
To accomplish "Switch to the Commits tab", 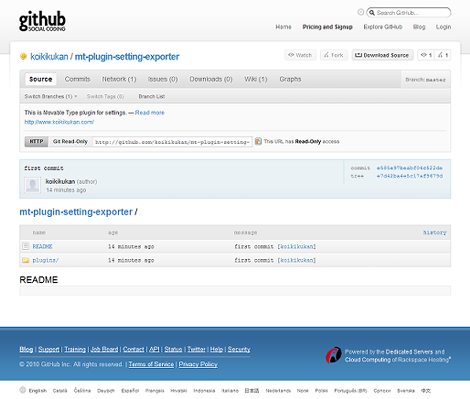I will pos(77,79).
